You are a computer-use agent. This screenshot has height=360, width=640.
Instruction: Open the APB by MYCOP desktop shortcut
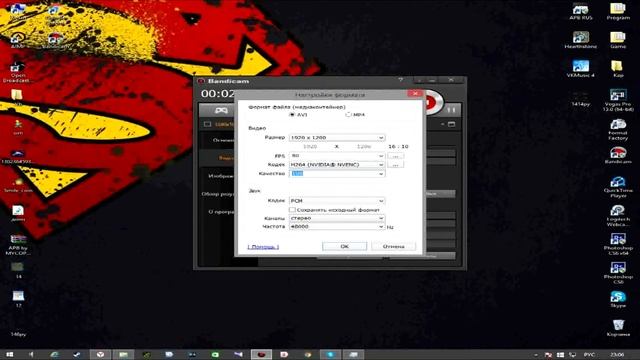point(18,245)
